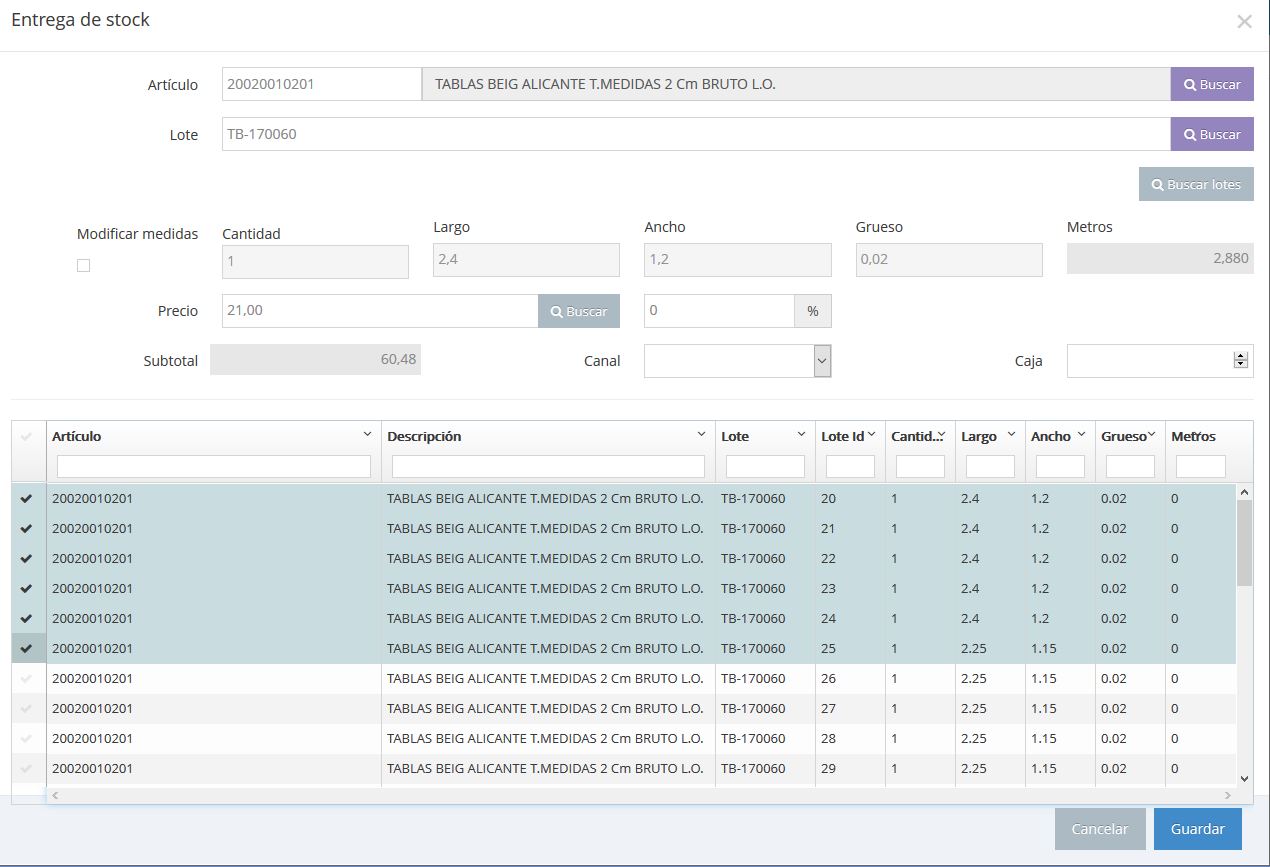Look up the price with the Precio Buscar button

[579, 311]
